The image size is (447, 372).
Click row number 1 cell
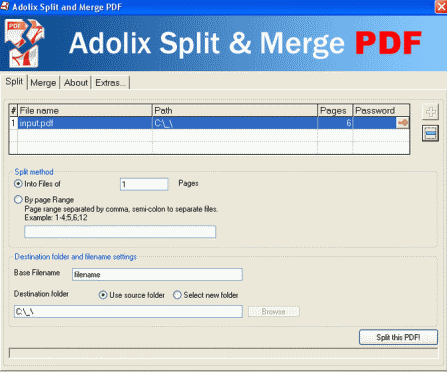point(13,123)
